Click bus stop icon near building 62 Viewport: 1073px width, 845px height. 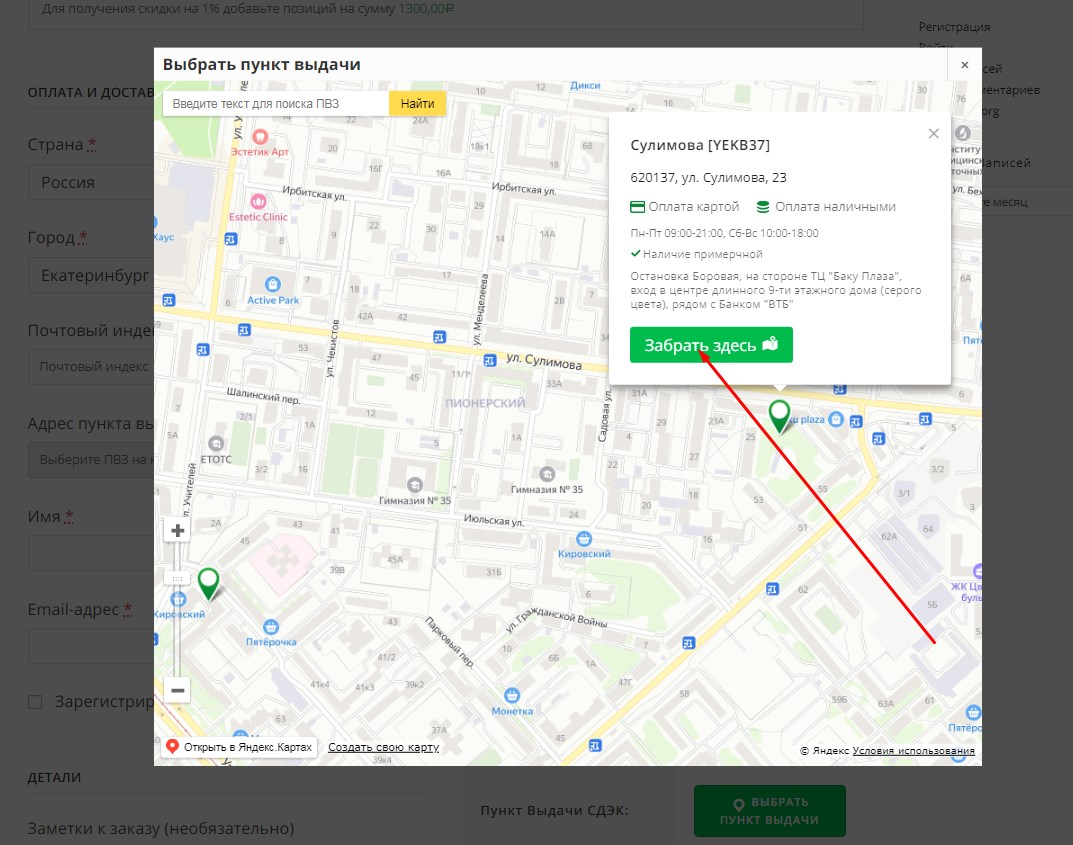click(773, 589)
